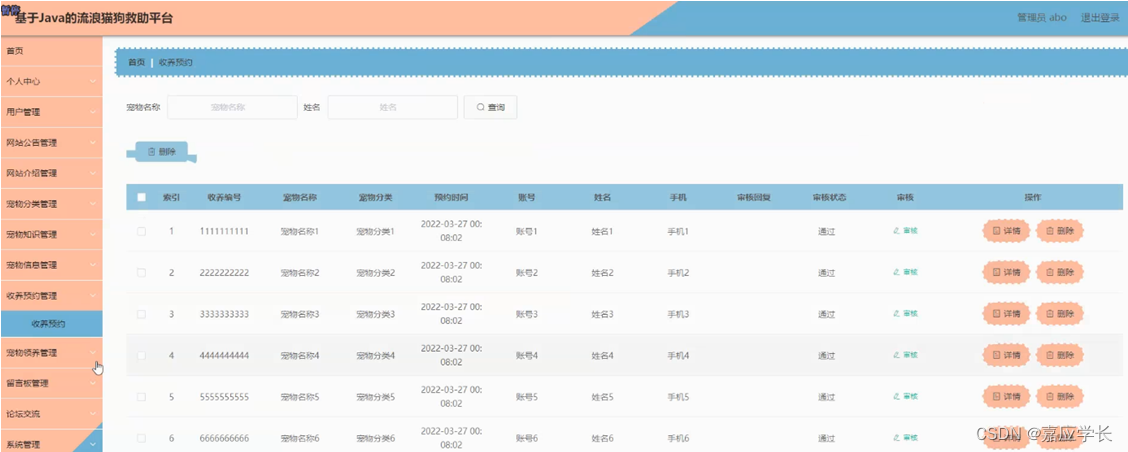Check the checkbox for row 3
The height and width of the screenshot is (452, 1128).
point(142,314)
